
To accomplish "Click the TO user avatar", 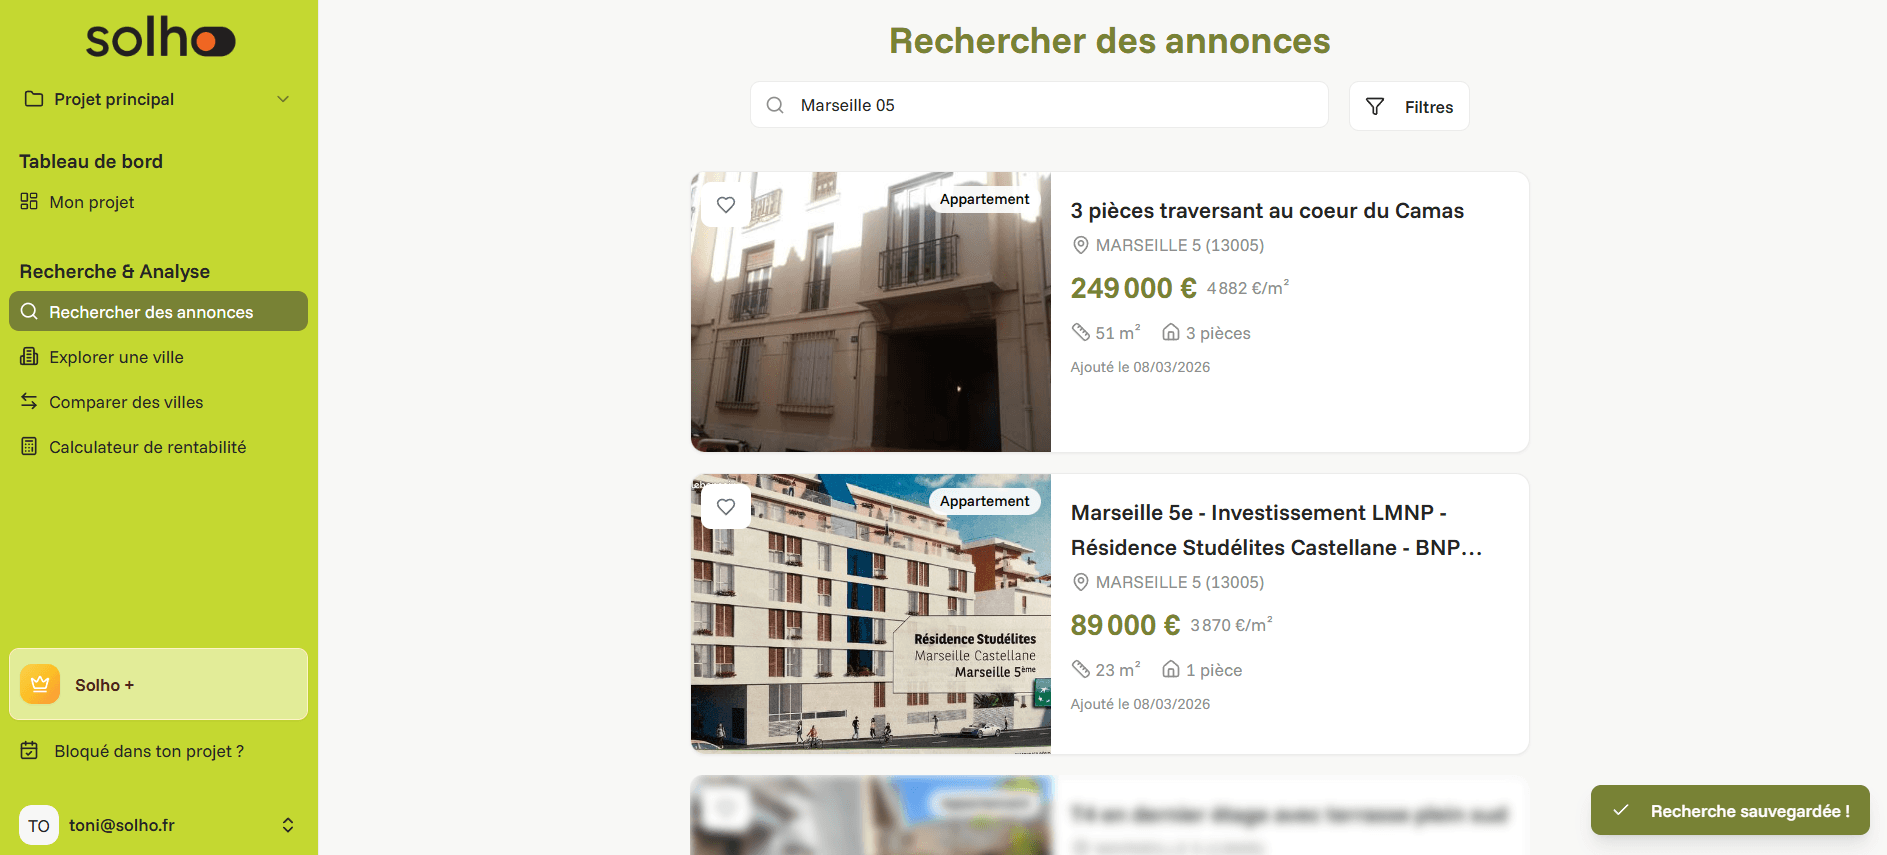I will [39, 825].
